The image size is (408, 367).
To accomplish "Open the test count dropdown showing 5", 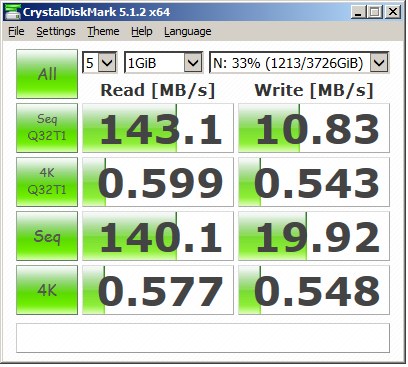I will [100, 62].
